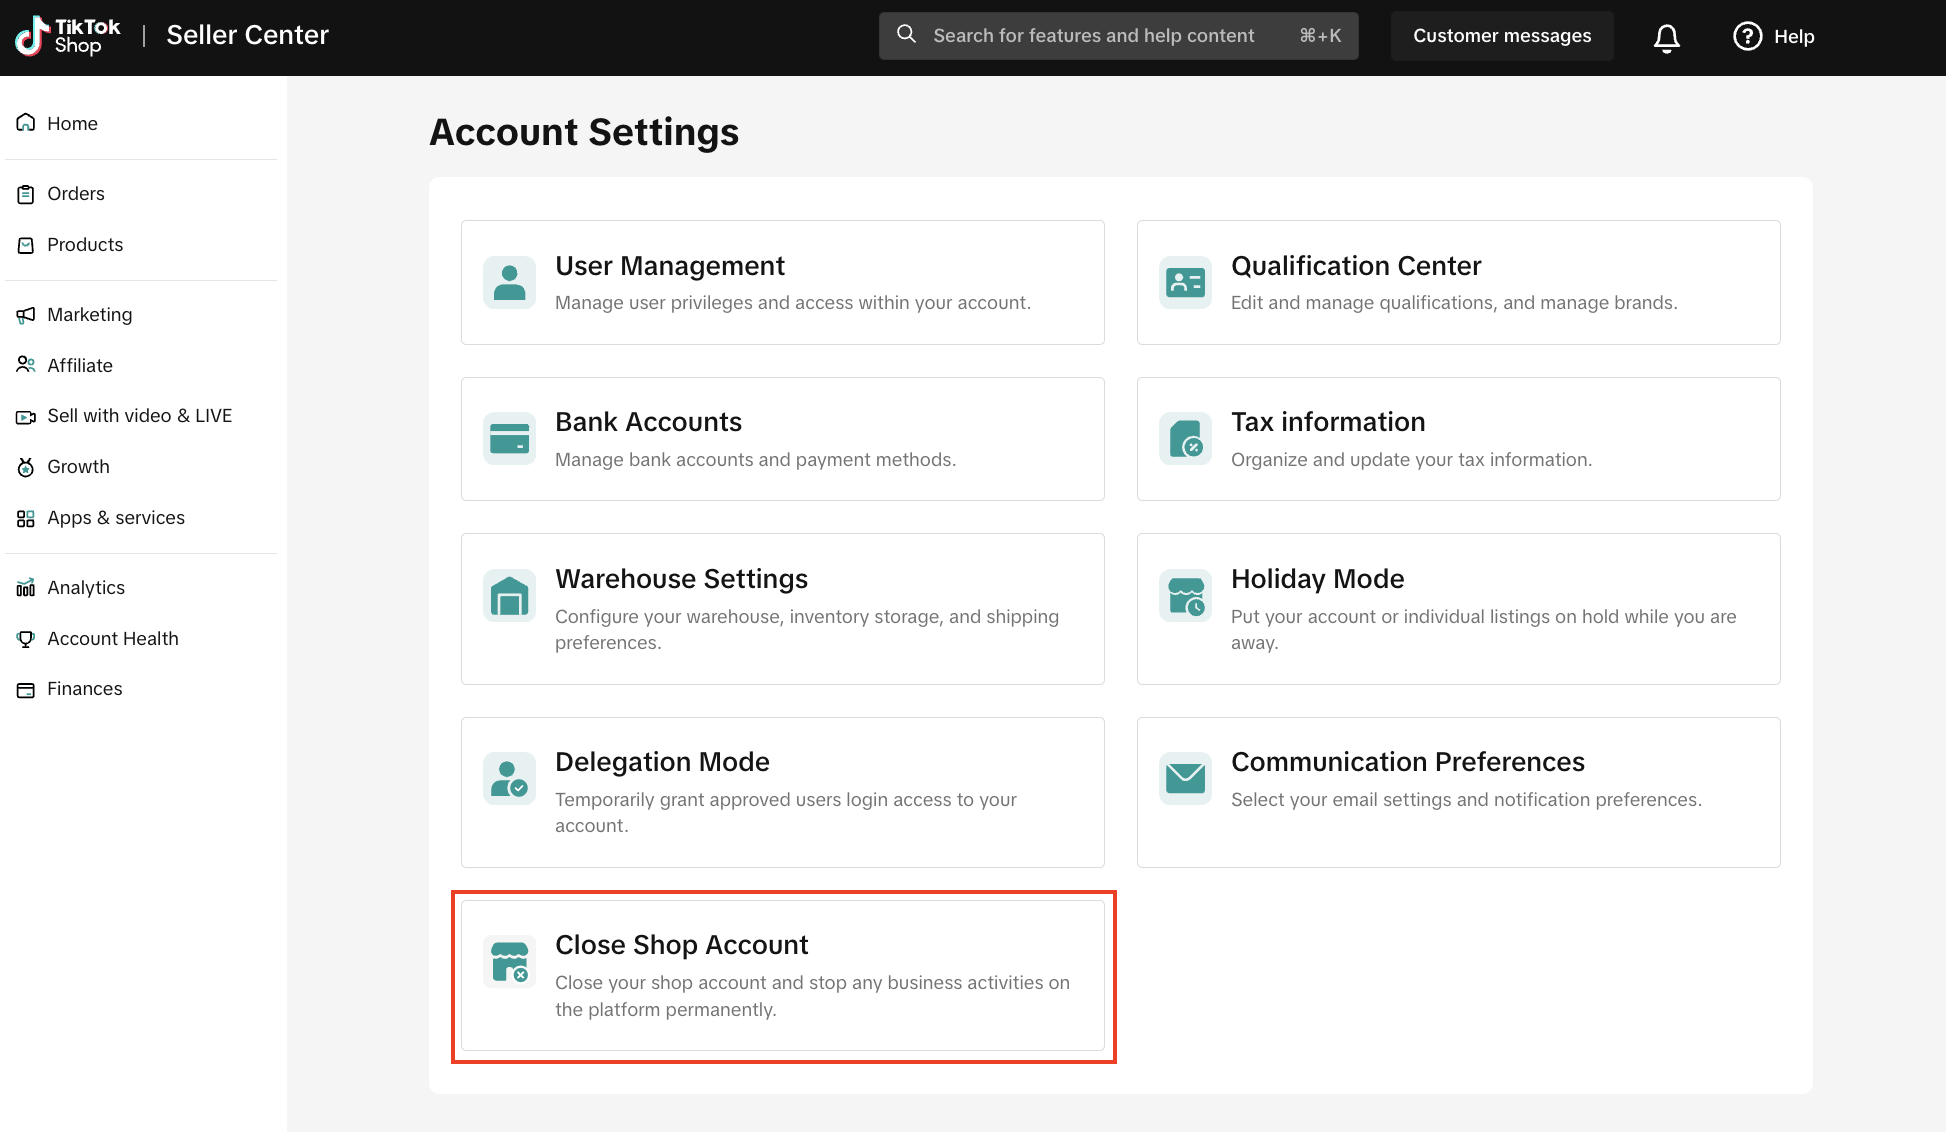Click the Close Shop Account store icon
Screen dimensions: 1946x1132
pyautogui.click(x=509, y=962)
